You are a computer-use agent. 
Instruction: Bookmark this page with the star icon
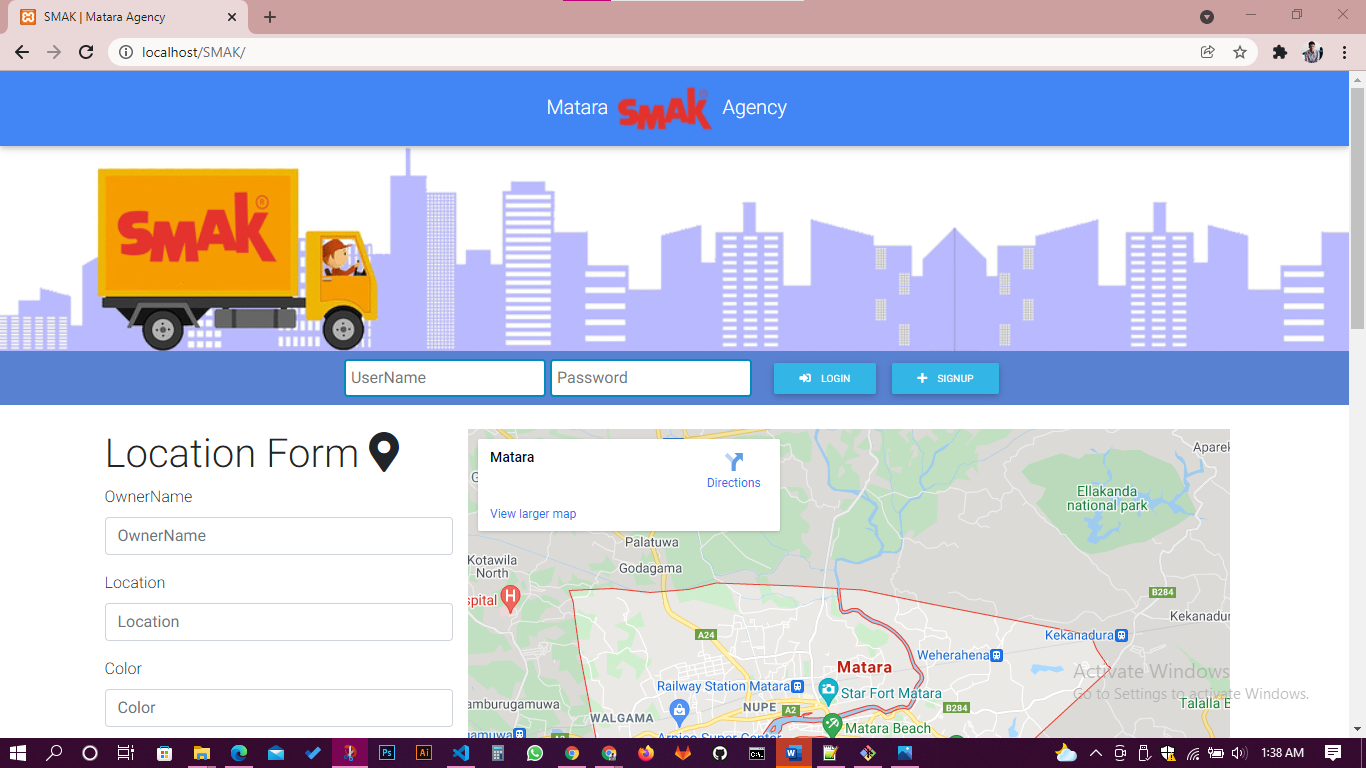(x=1240, y=52)
